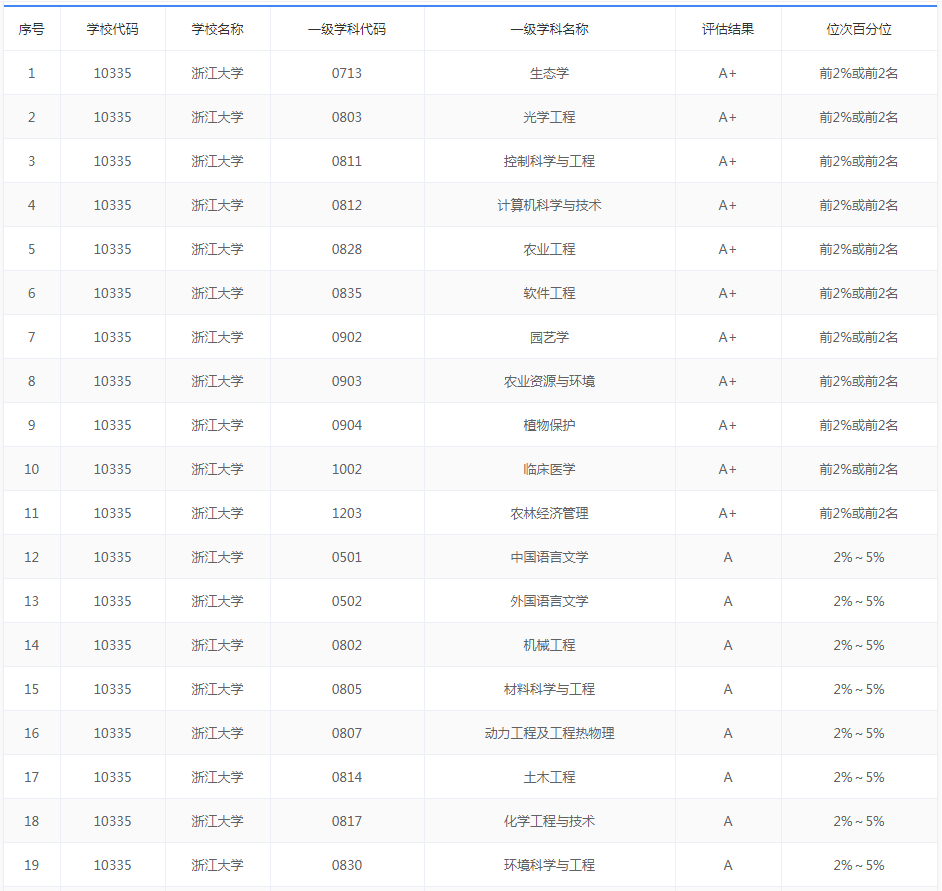This screenshot has width=942, height=891.
Task: Click row number 18 cell
Action: (31, 821)
